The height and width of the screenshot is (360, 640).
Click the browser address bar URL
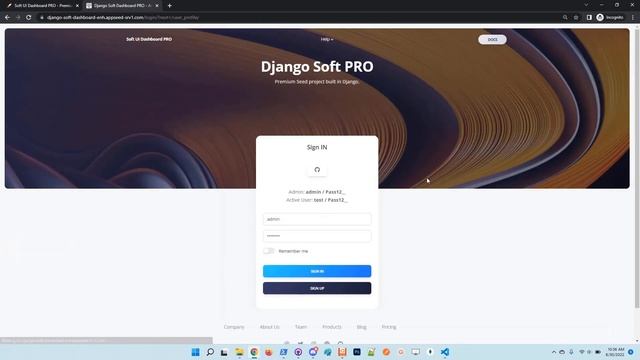(x=122, y=18)
